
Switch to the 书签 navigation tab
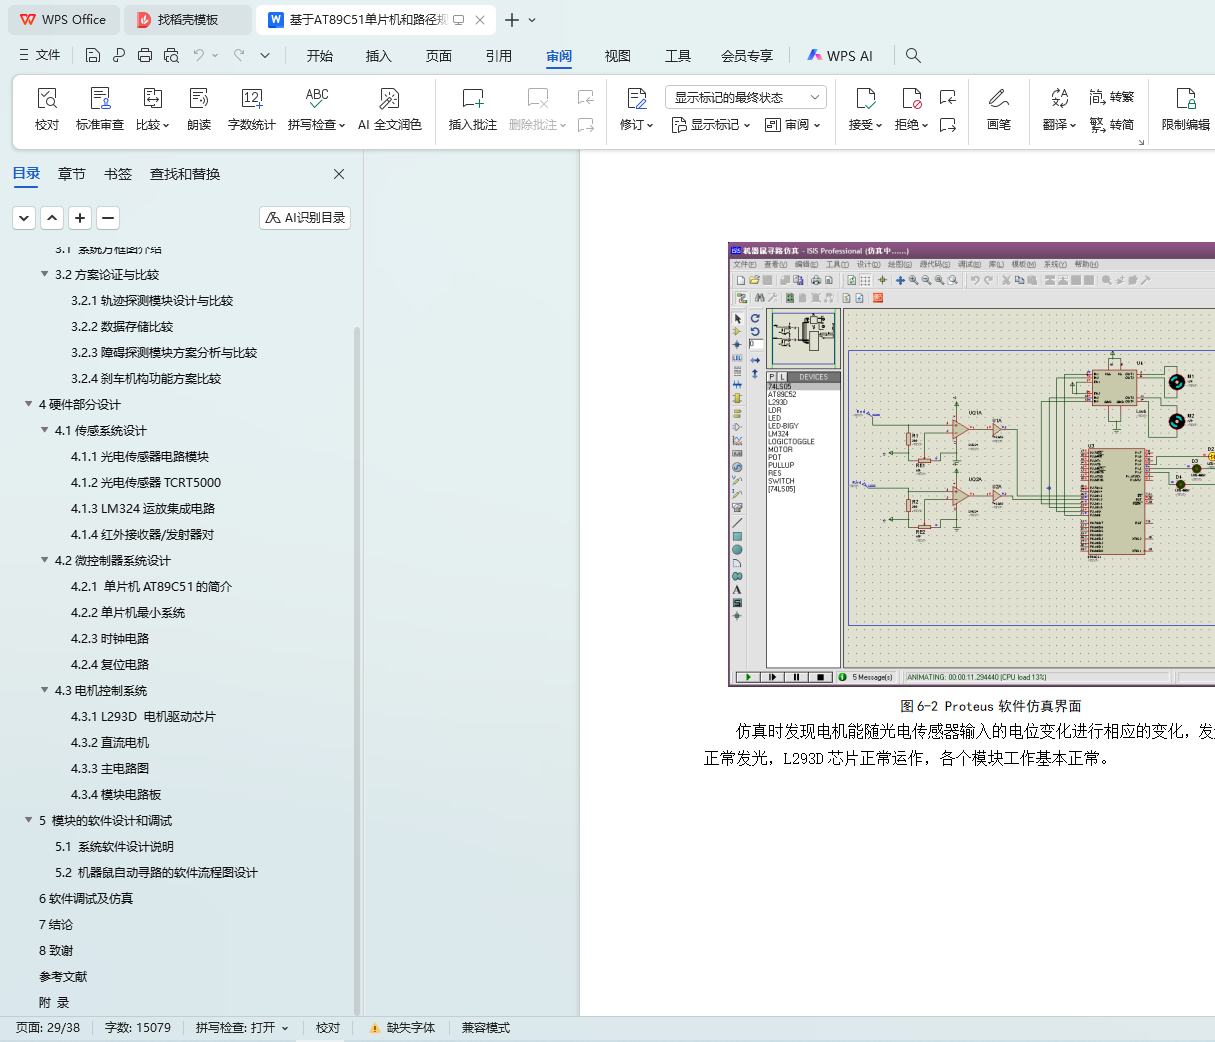coord(118,174)
